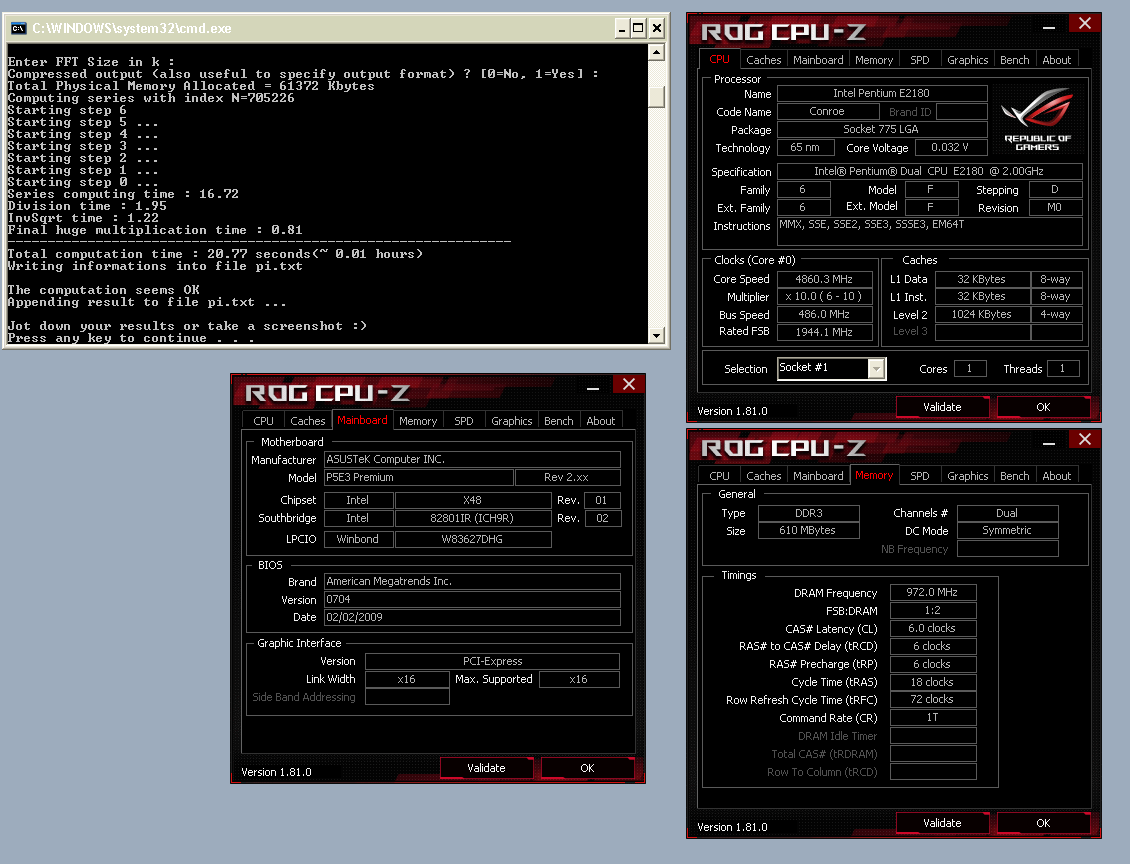Screen dimensions: 1130x864
Task: Click the BIOS date 02/02/2009 field
Action: click(x=472, y=617)
